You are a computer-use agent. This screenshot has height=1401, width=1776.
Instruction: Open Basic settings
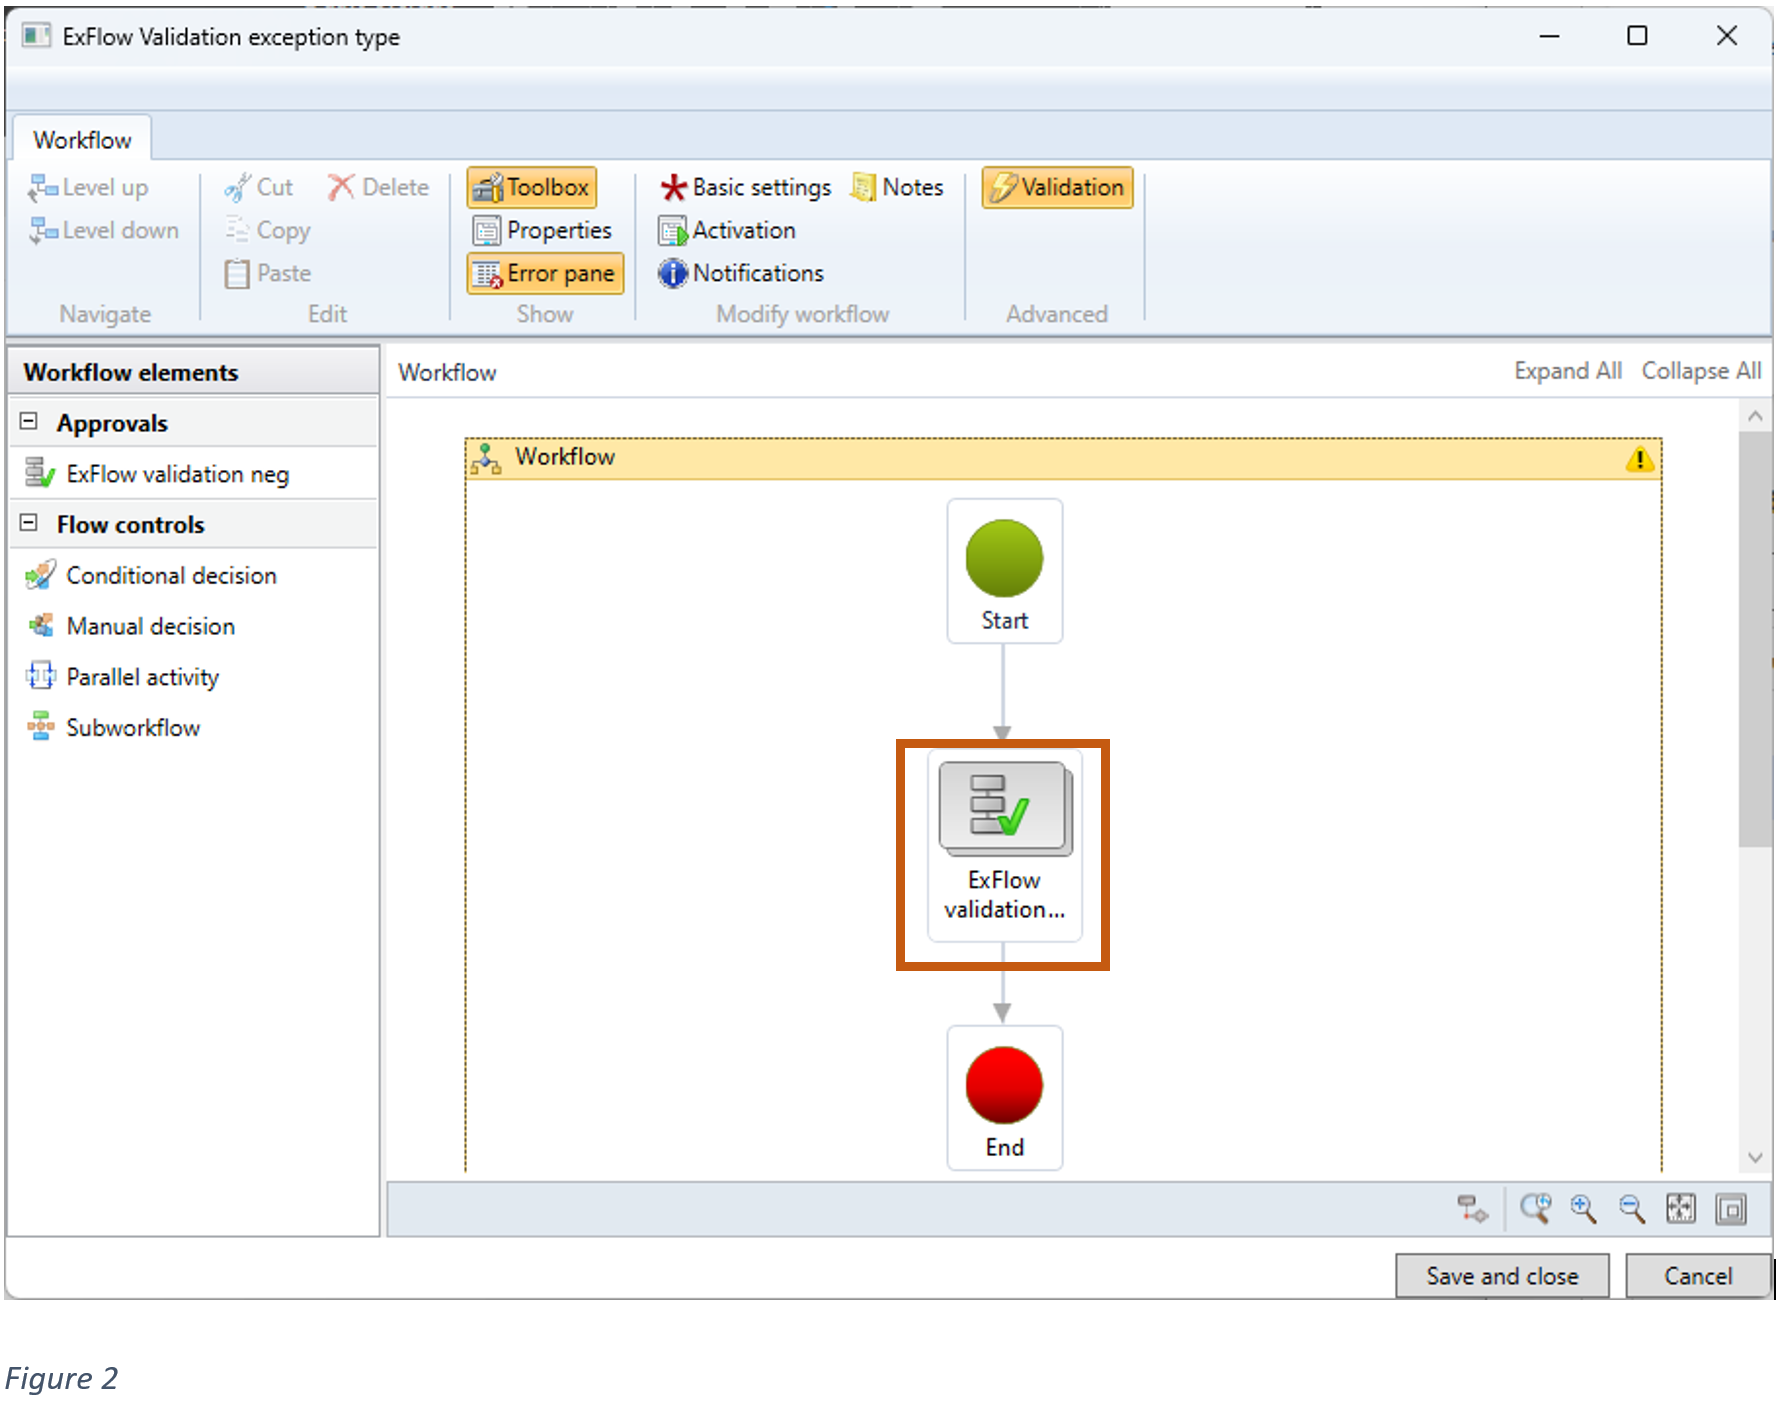(746, 187)
